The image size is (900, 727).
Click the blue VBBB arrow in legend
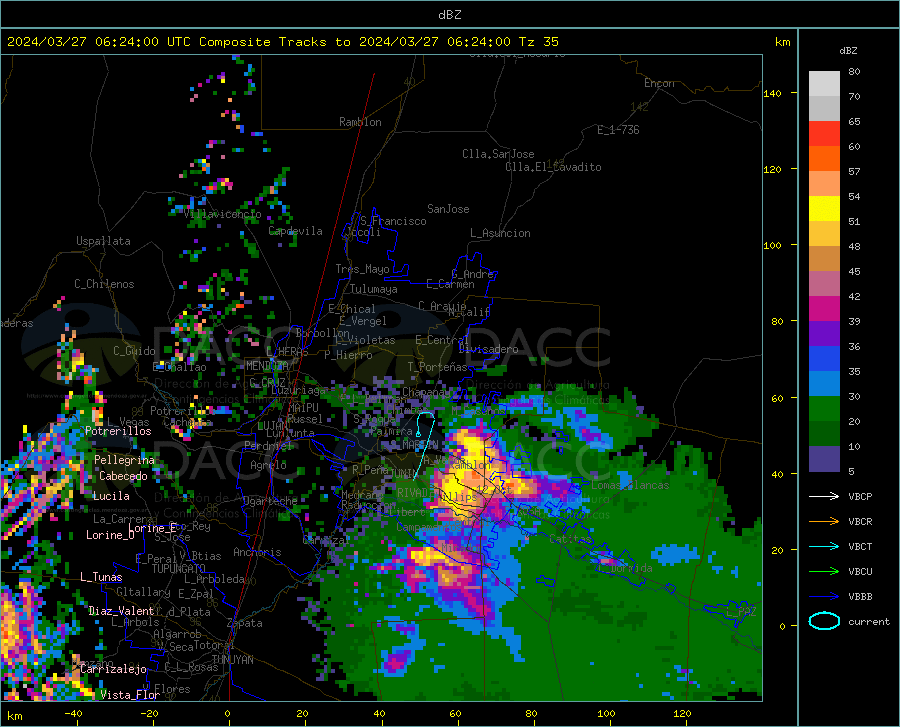click(824, 596)
